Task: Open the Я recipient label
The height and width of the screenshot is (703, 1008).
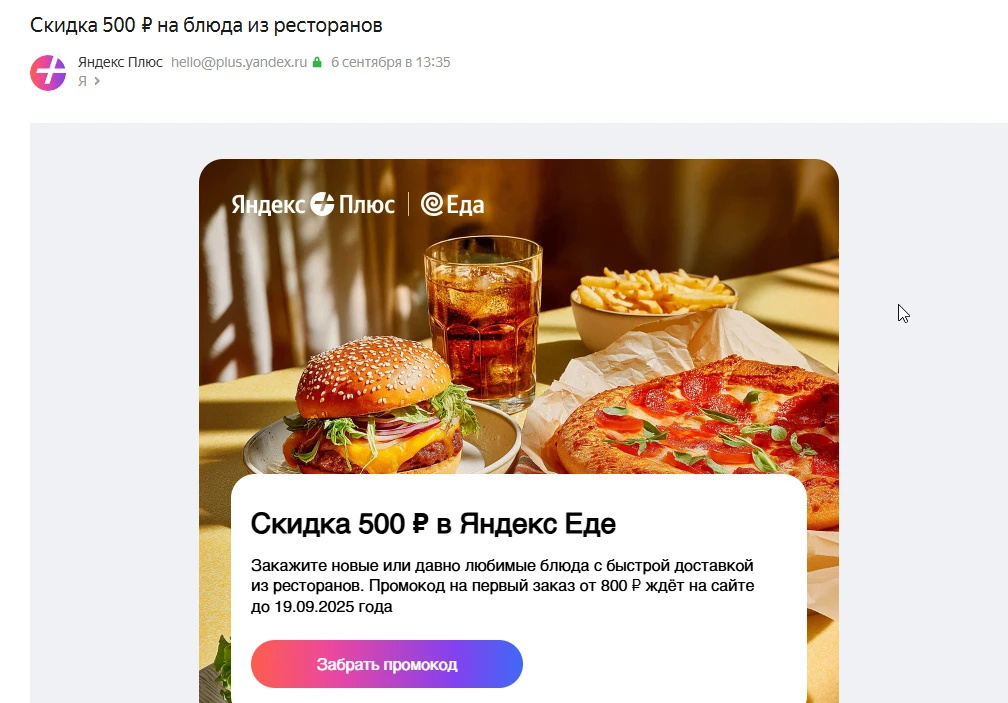Action: point(82,81)
